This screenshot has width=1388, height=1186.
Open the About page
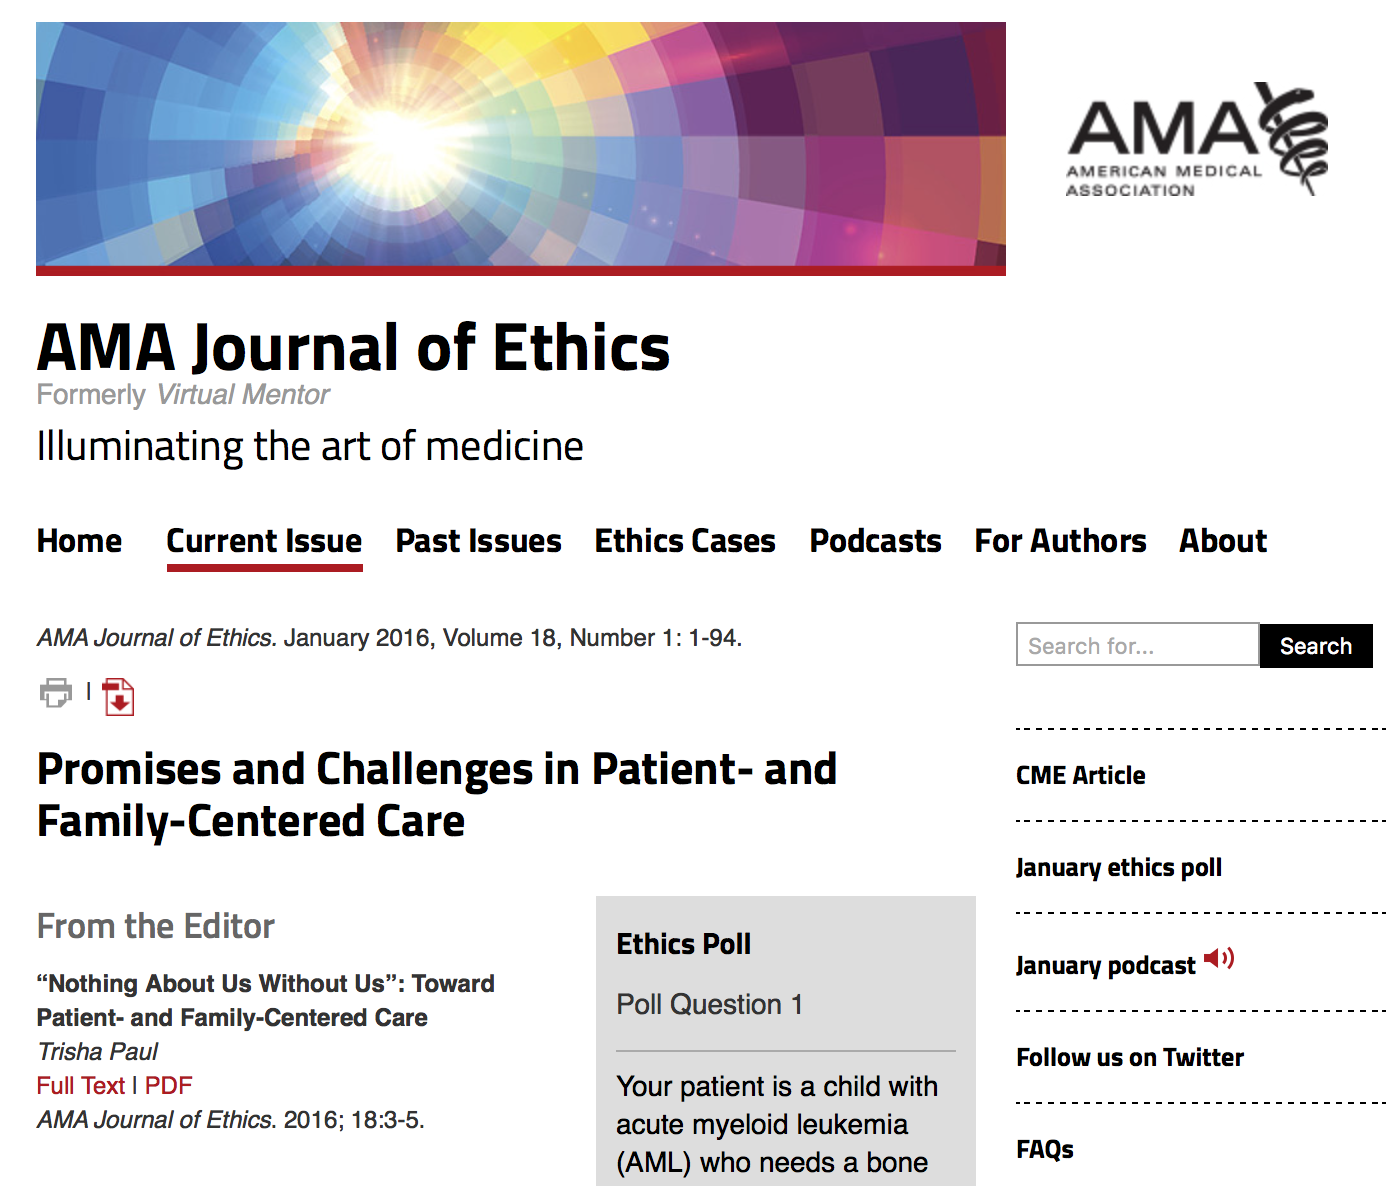tap(1222, 541)
